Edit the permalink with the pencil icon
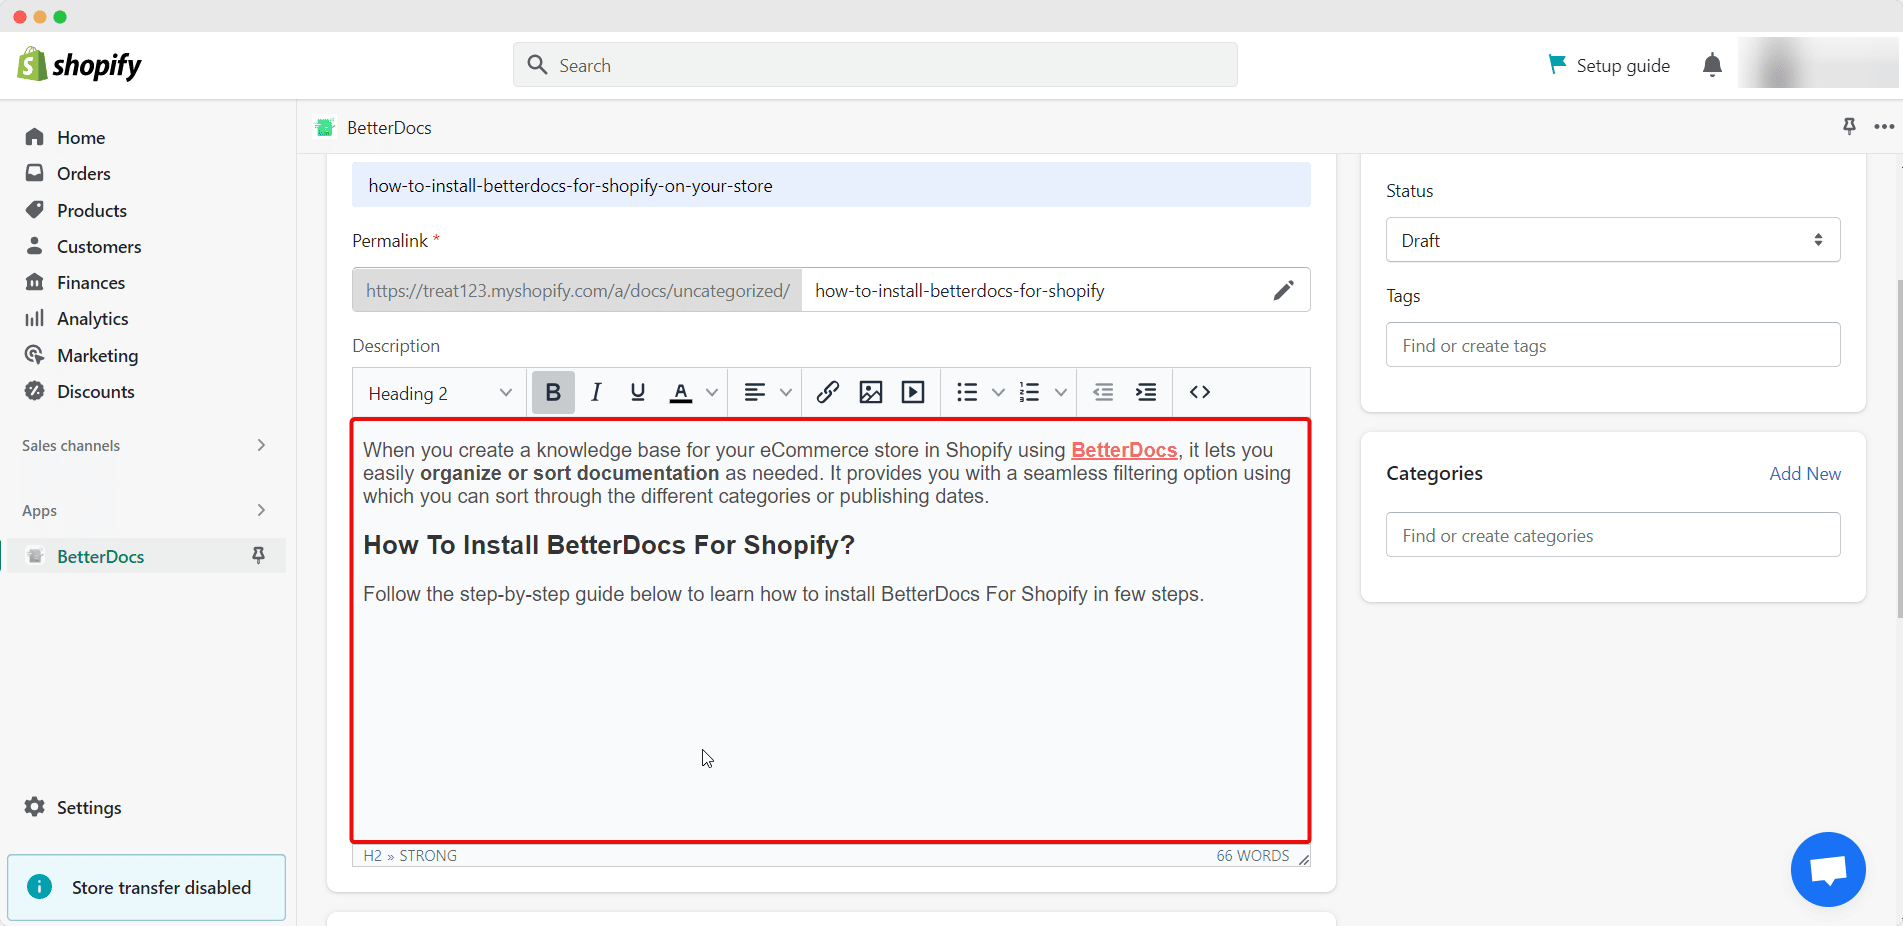 point(1284,290)
